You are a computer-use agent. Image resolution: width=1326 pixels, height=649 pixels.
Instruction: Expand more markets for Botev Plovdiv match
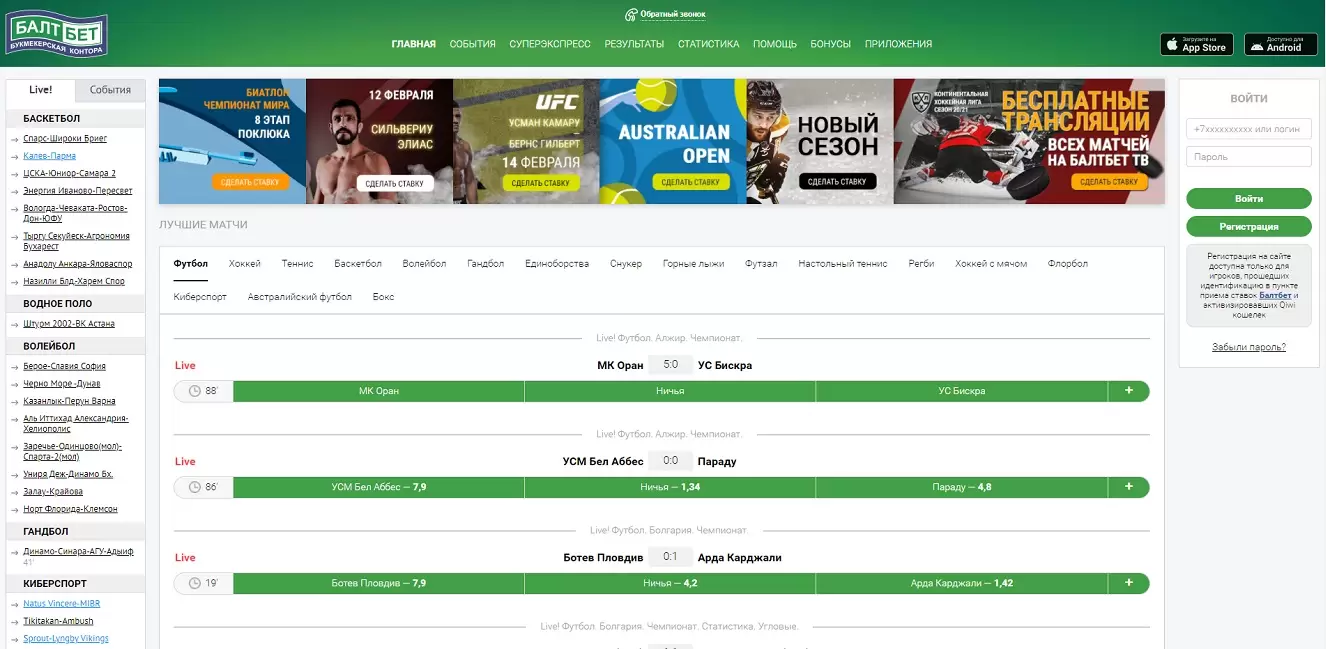(x=1129, y=583)
